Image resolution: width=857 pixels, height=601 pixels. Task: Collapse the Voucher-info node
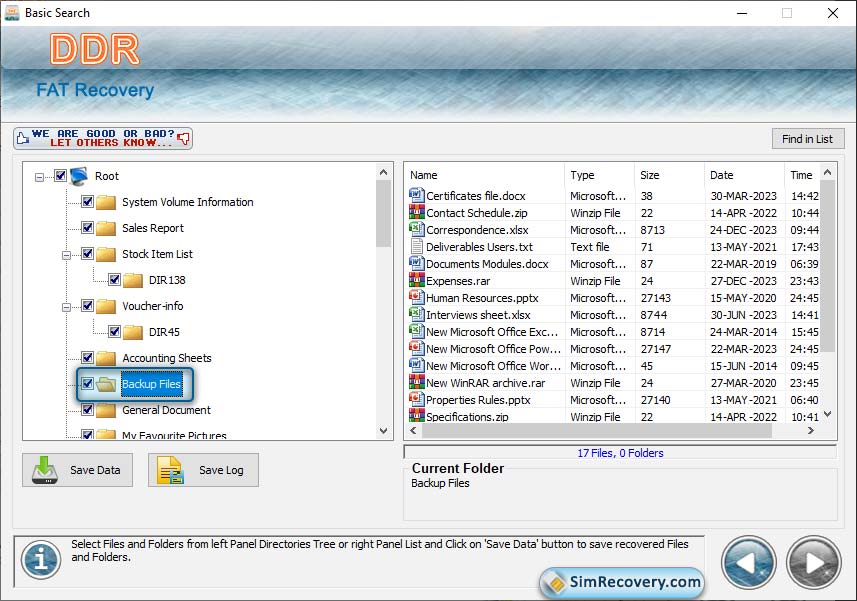66,307
